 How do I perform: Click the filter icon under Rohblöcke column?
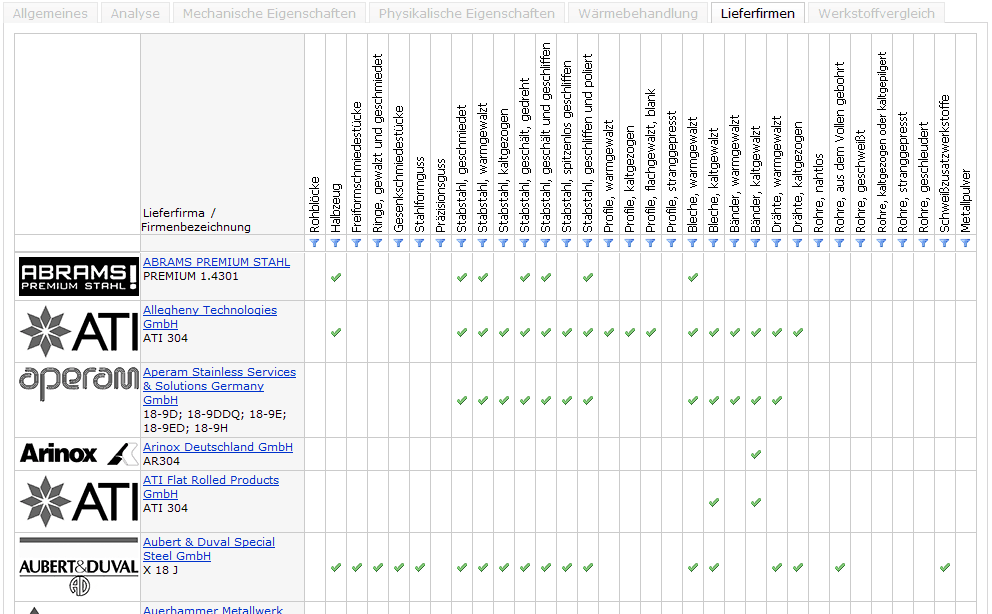(314, 242)
